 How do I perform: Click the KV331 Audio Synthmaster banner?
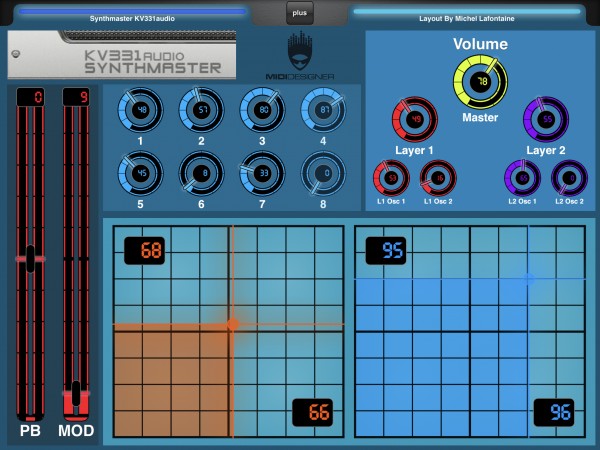coord(122,55)
